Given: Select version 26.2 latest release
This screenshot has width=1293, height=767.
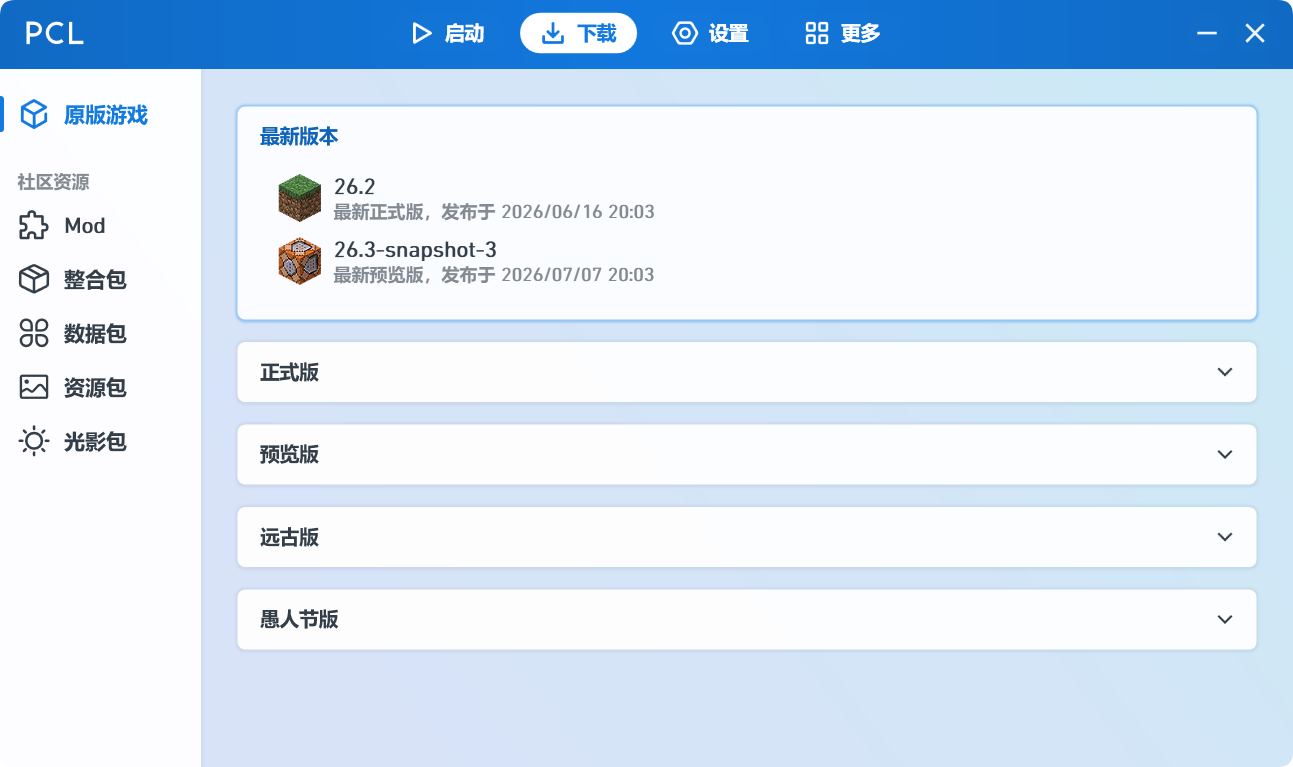Looking at the screenshot, I should click(746, 198).
